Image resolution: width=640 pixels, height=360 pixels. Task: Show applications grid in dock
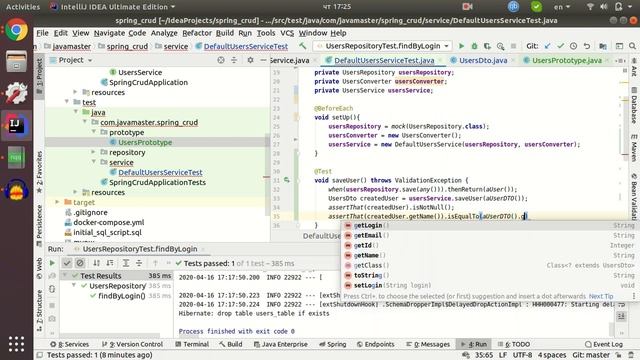[x=16, y=344]
